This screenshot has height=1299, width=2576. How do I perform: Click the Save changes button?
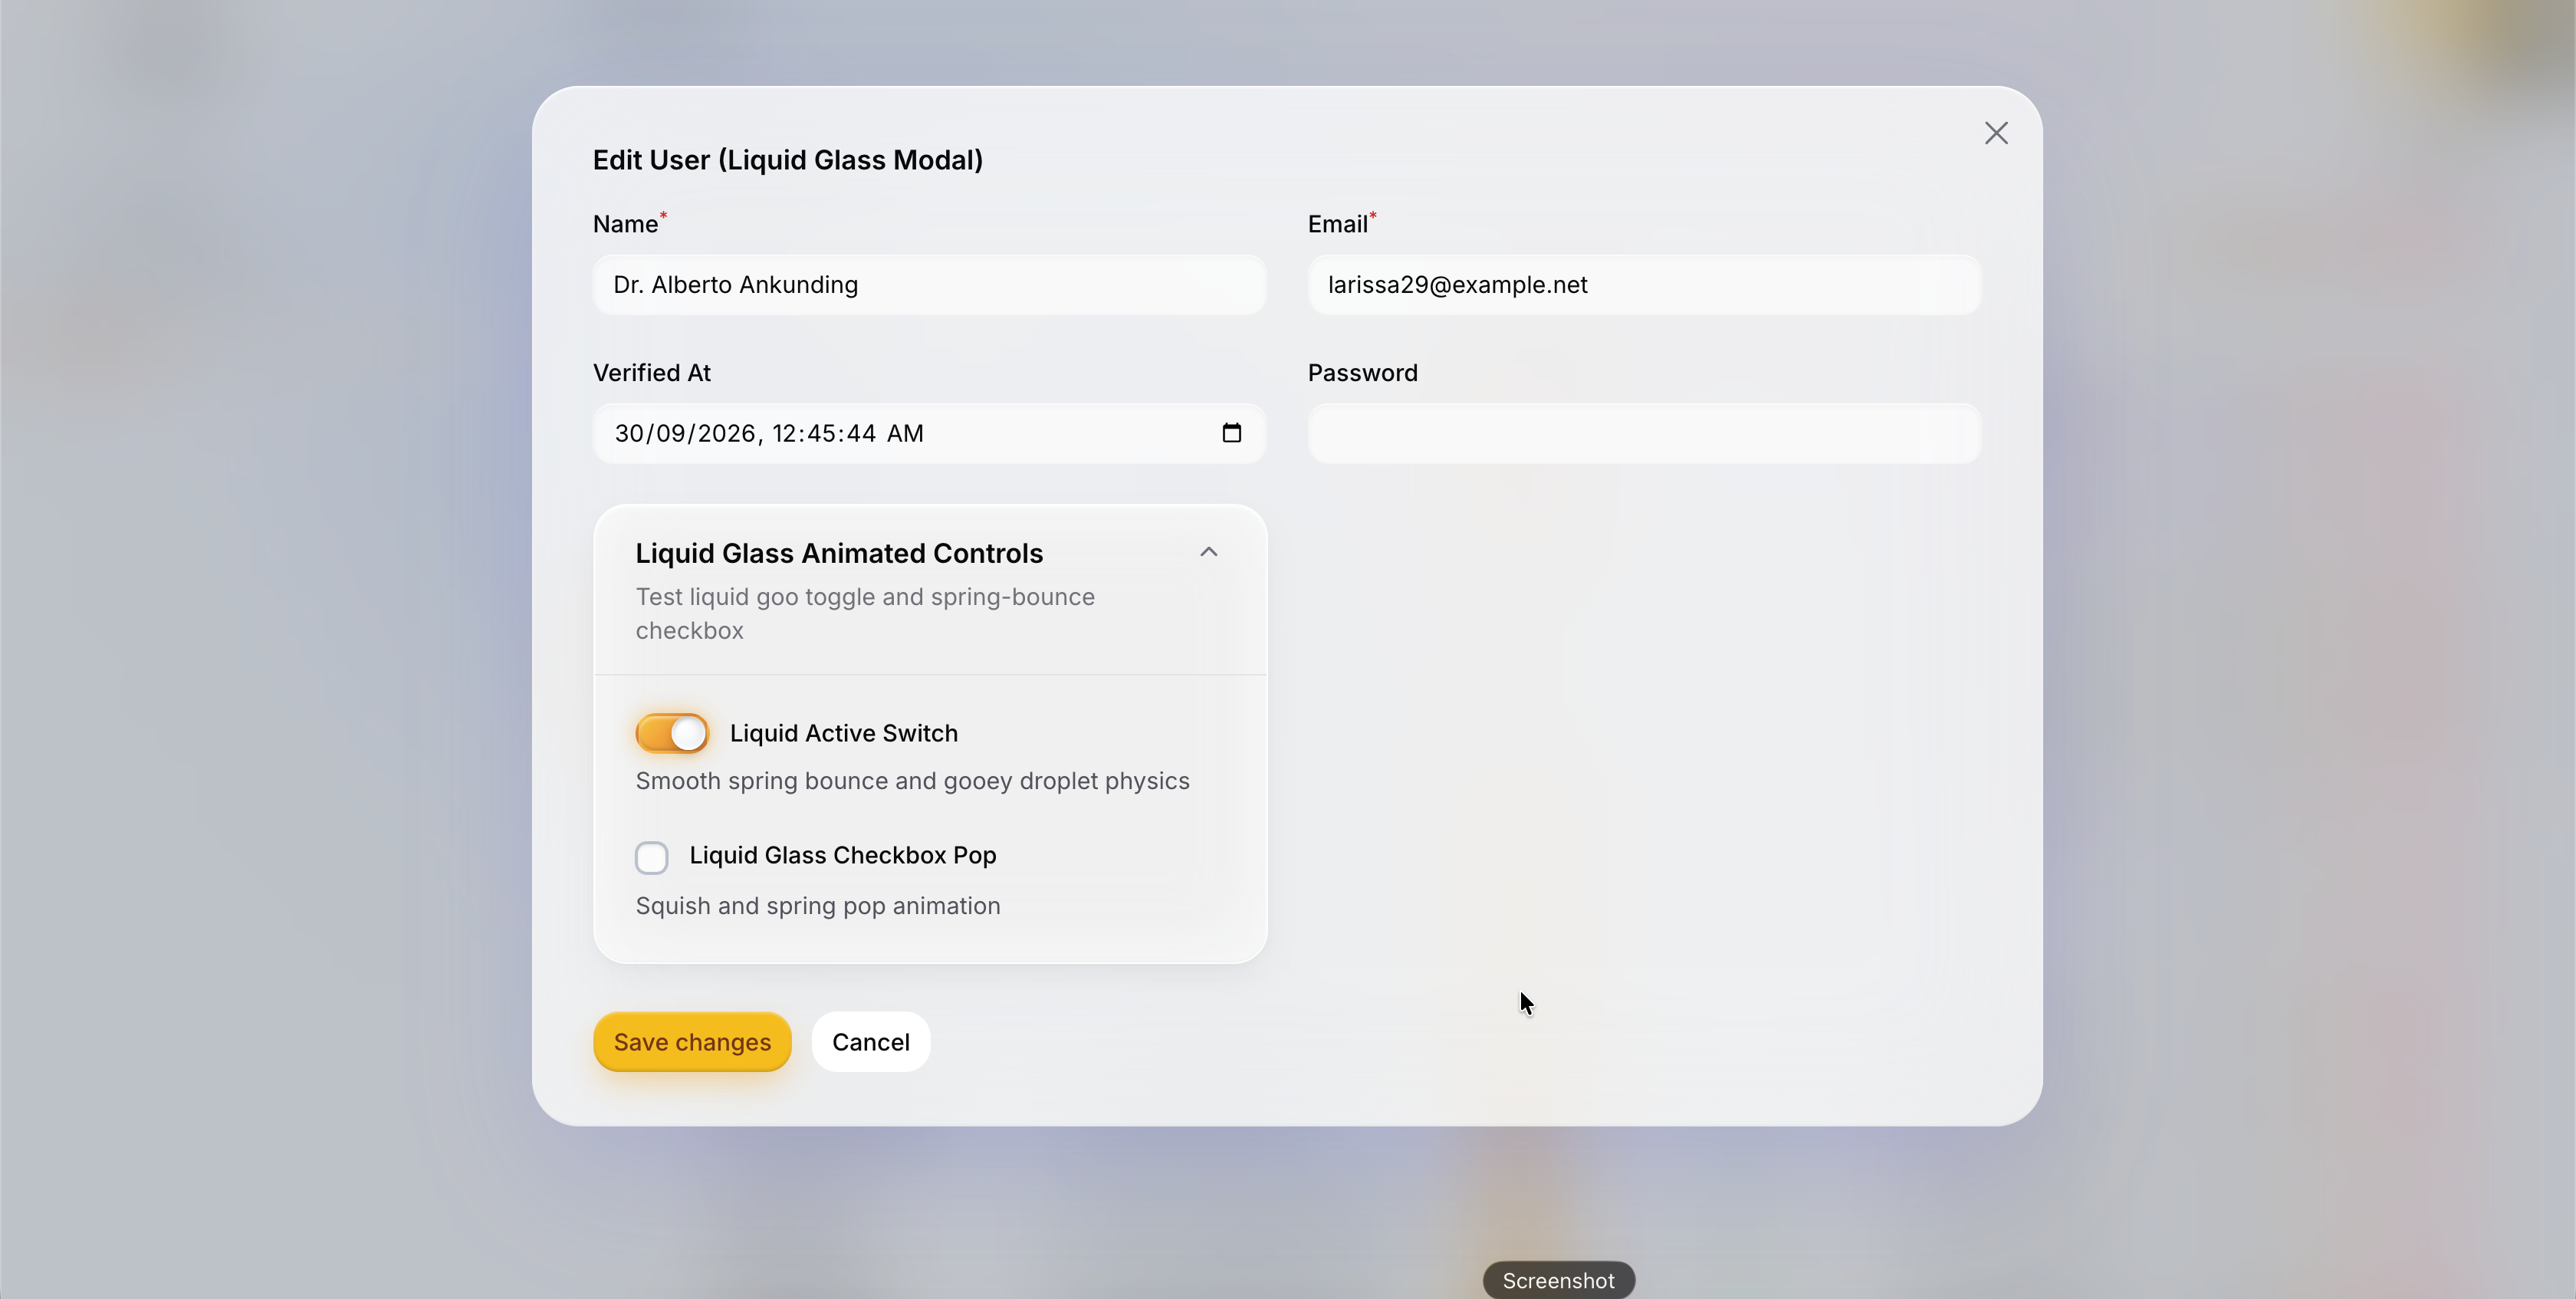coord(692,1042)
